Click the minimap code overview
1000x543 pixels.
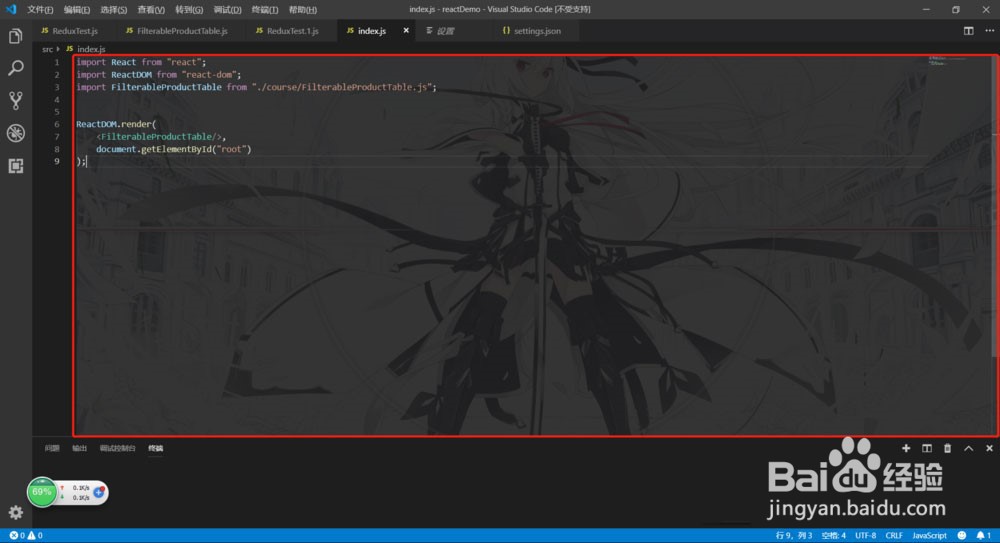947,61
